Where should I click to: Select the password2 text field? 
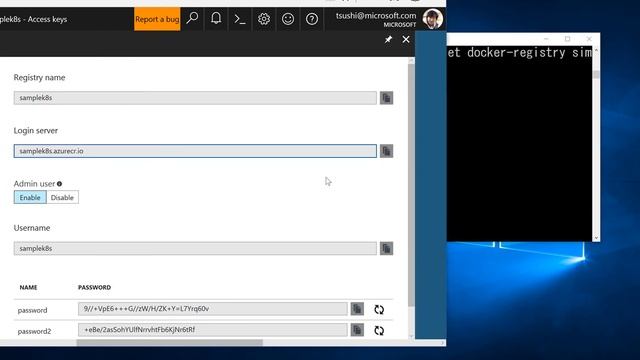[213, 330]
